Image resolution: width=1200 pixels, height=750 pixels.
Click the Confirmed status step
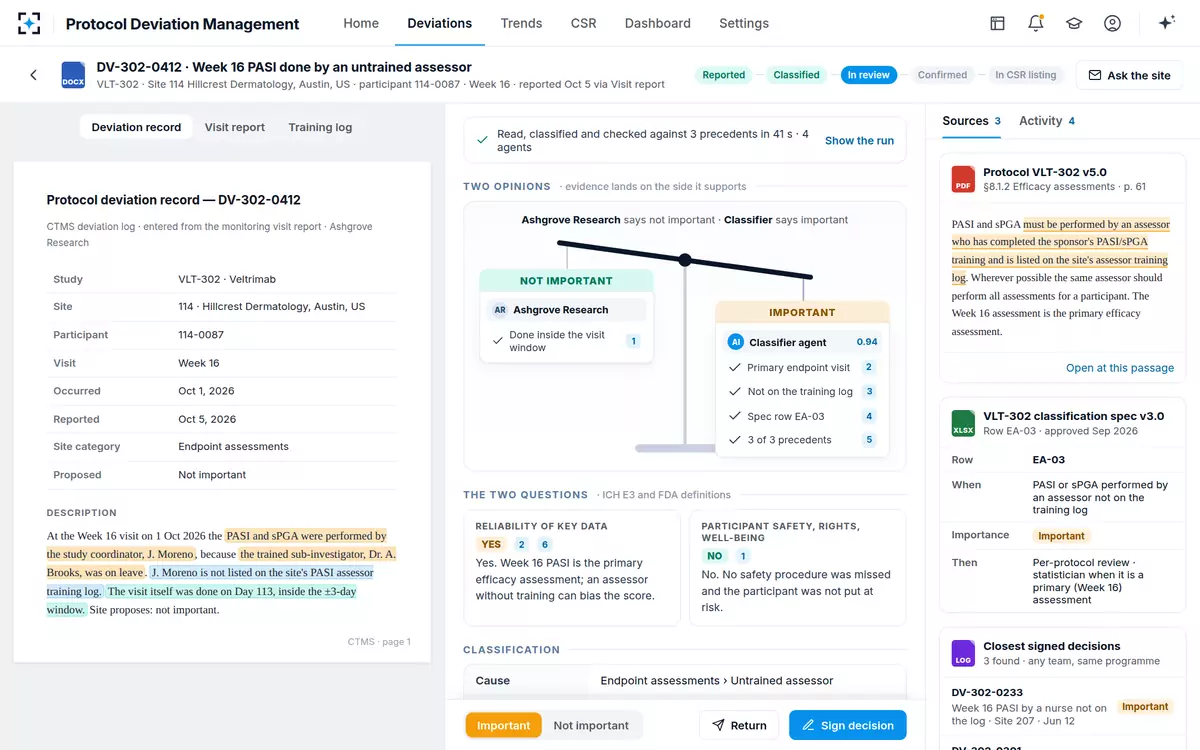click(943, 75)
